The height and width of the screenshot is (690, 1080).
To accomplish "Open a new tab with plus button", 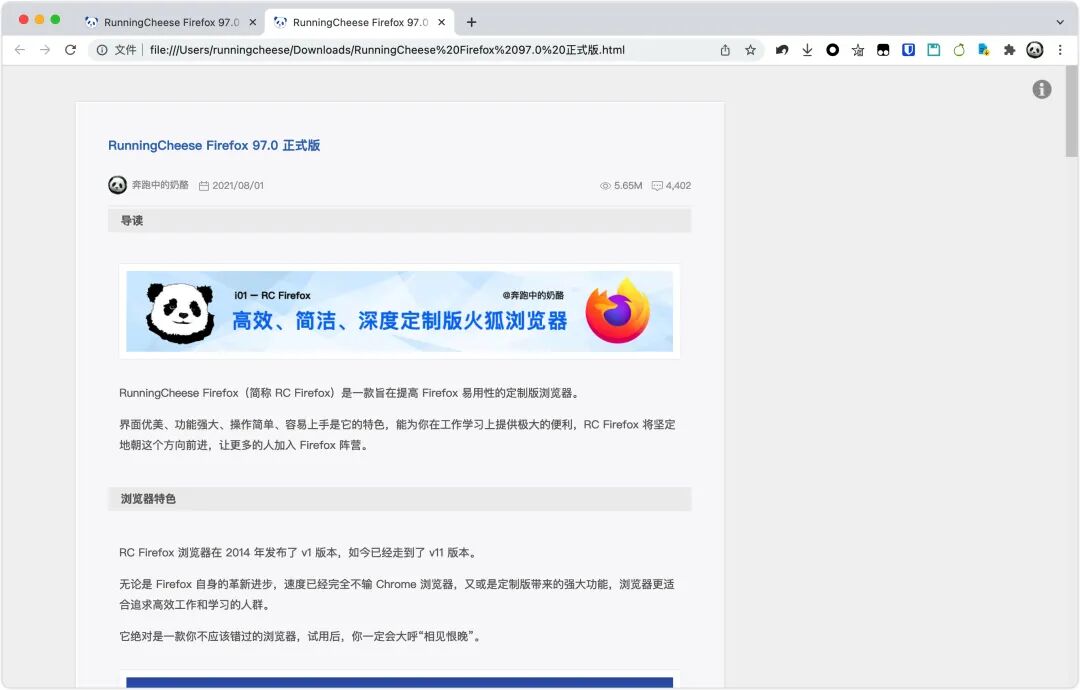I will coord(471,22).
